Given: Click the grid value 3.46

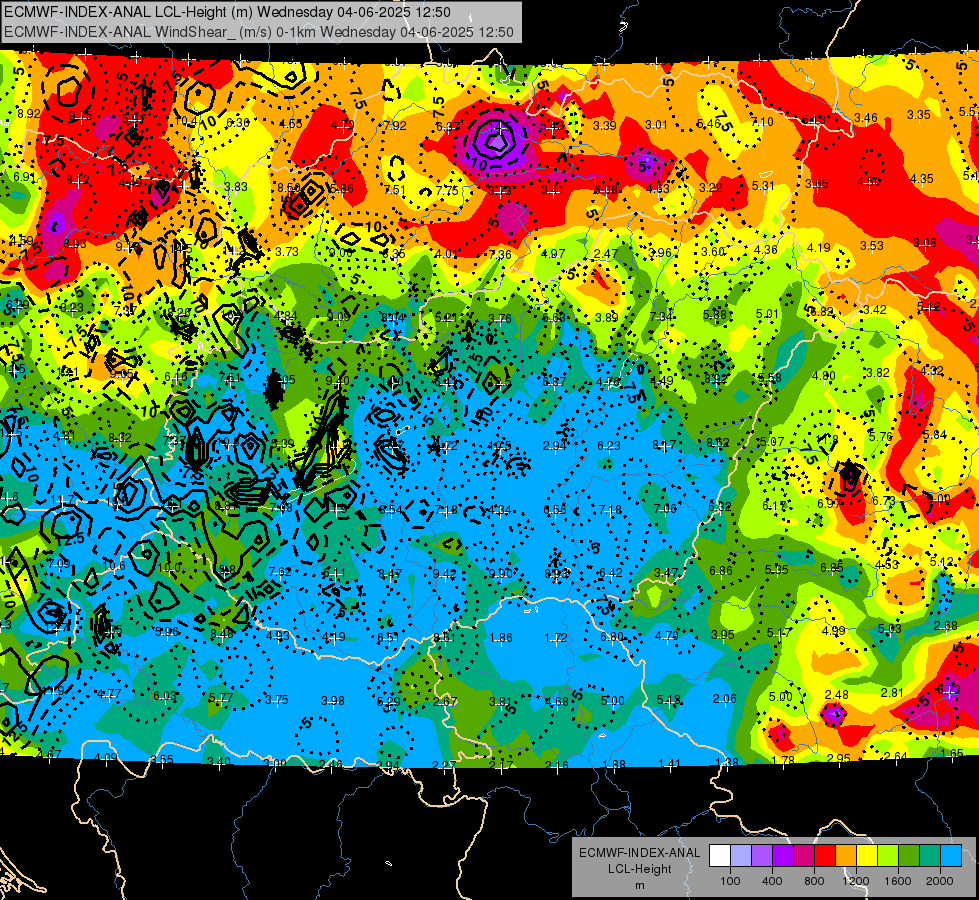Looking at the screenshot, I should (x=866, y=117).
